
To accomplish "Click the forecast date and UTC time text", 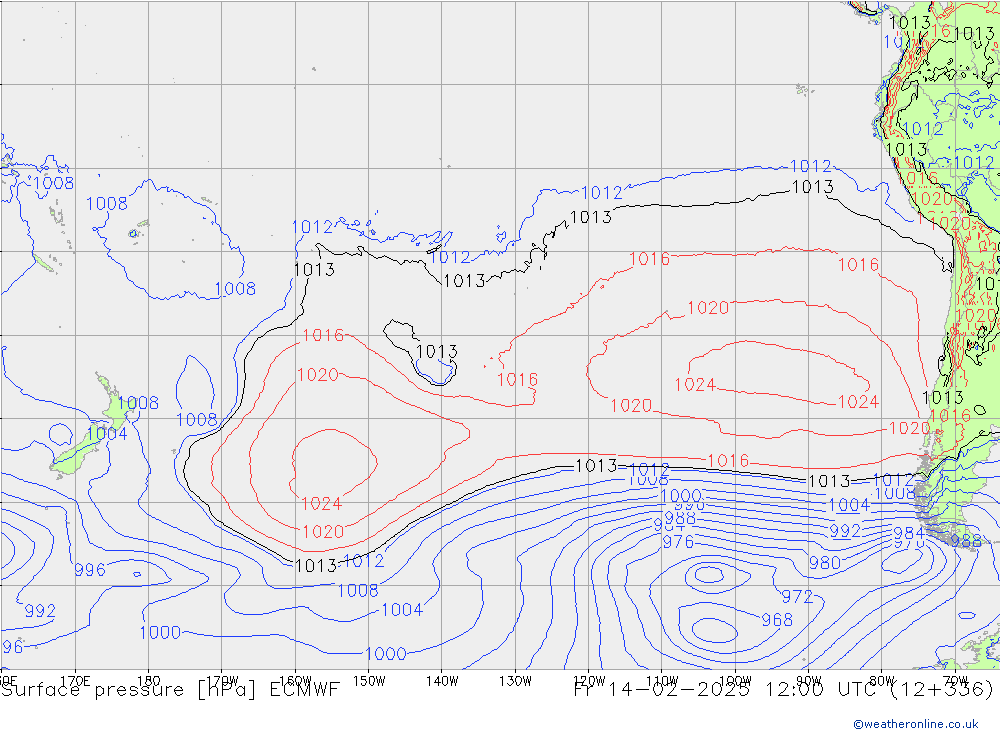I will 783,689.
